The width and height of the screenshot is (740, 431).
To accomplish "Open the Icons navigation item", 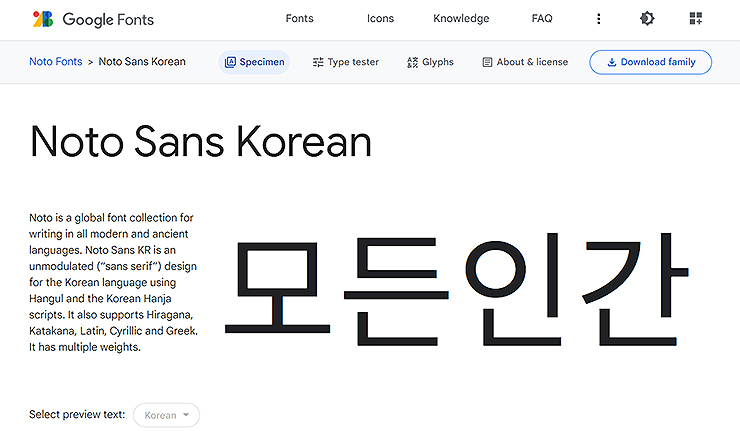I will pyautogui.click(x=380, y=18).
